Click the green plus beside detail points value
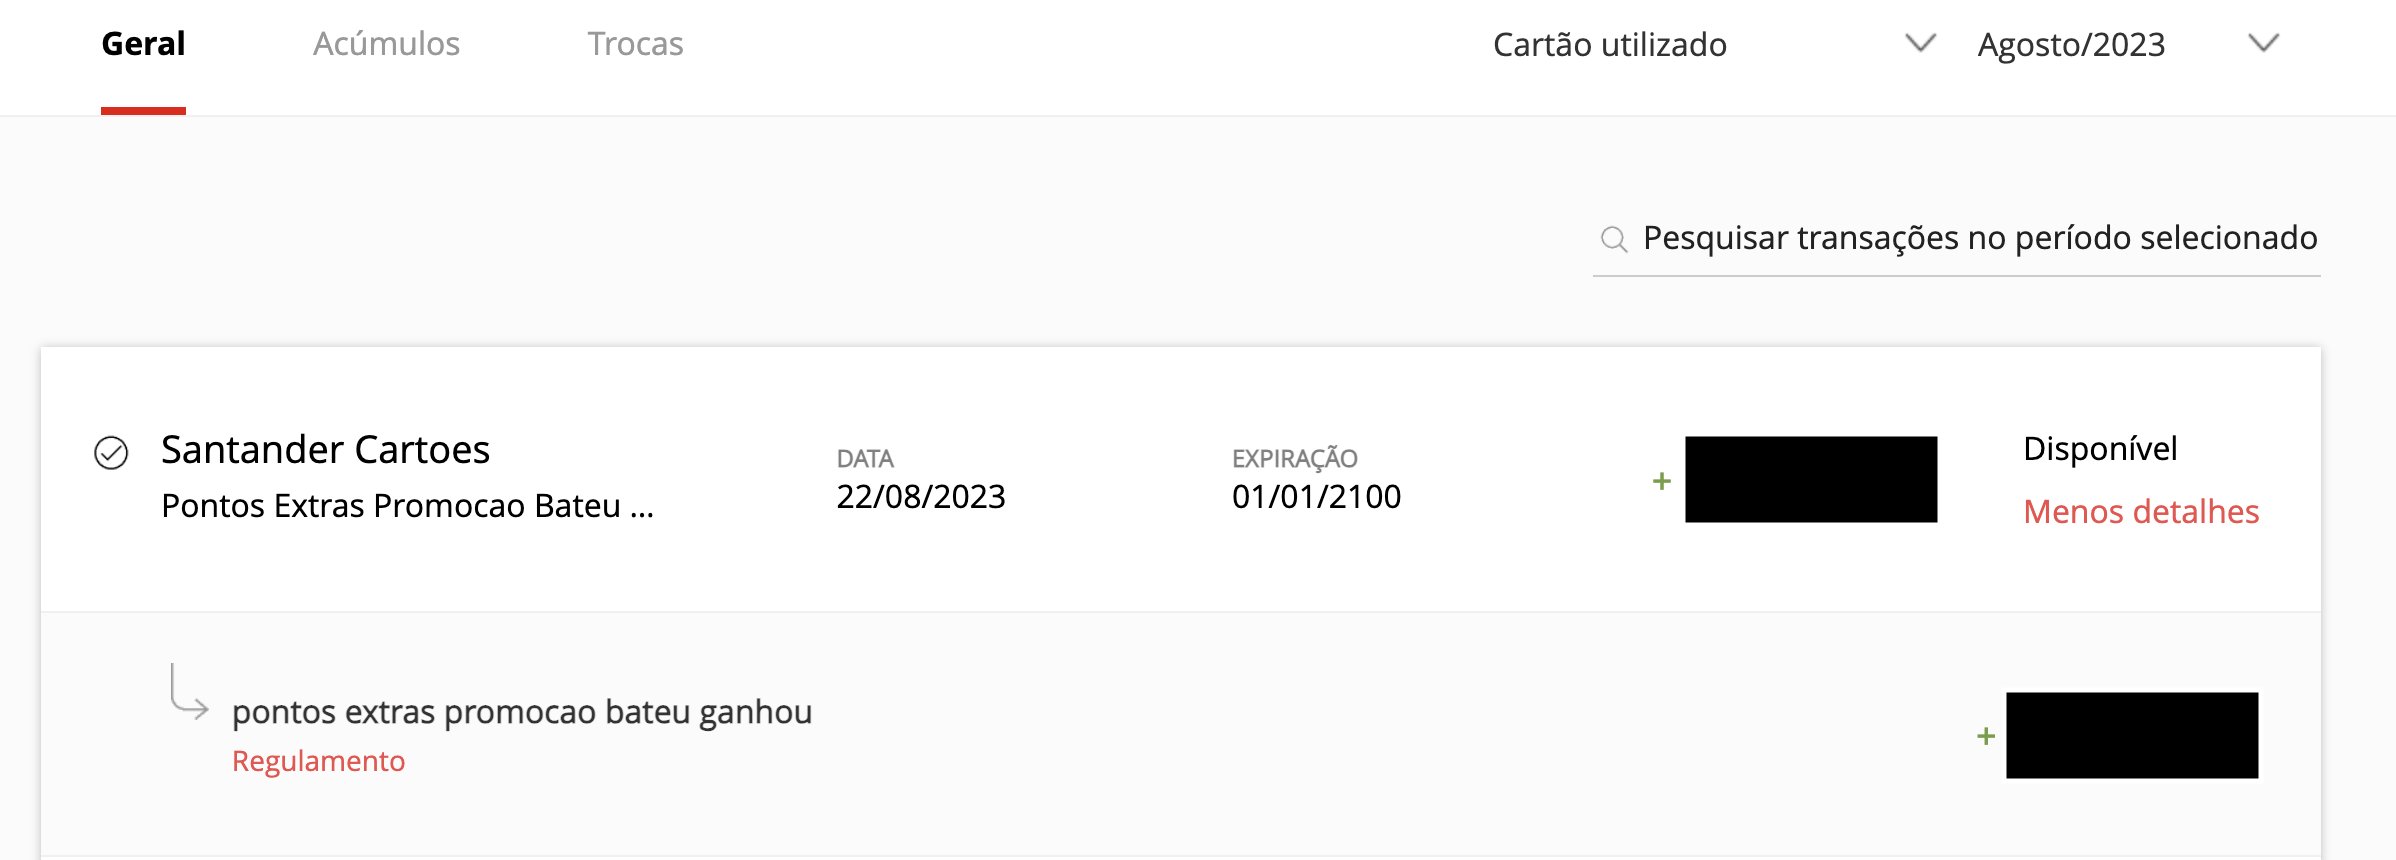The width and height of the screenshot is (2396, 860). click(1986, 737)
